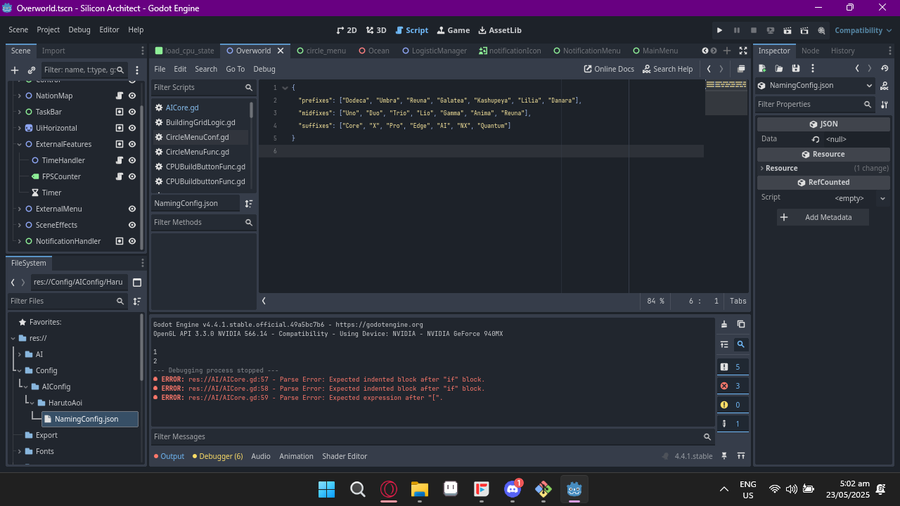Image resolution: width=900 pixels, height=506 pixels.
Task: Expand the Fonts folder
Action: (20, 451)
